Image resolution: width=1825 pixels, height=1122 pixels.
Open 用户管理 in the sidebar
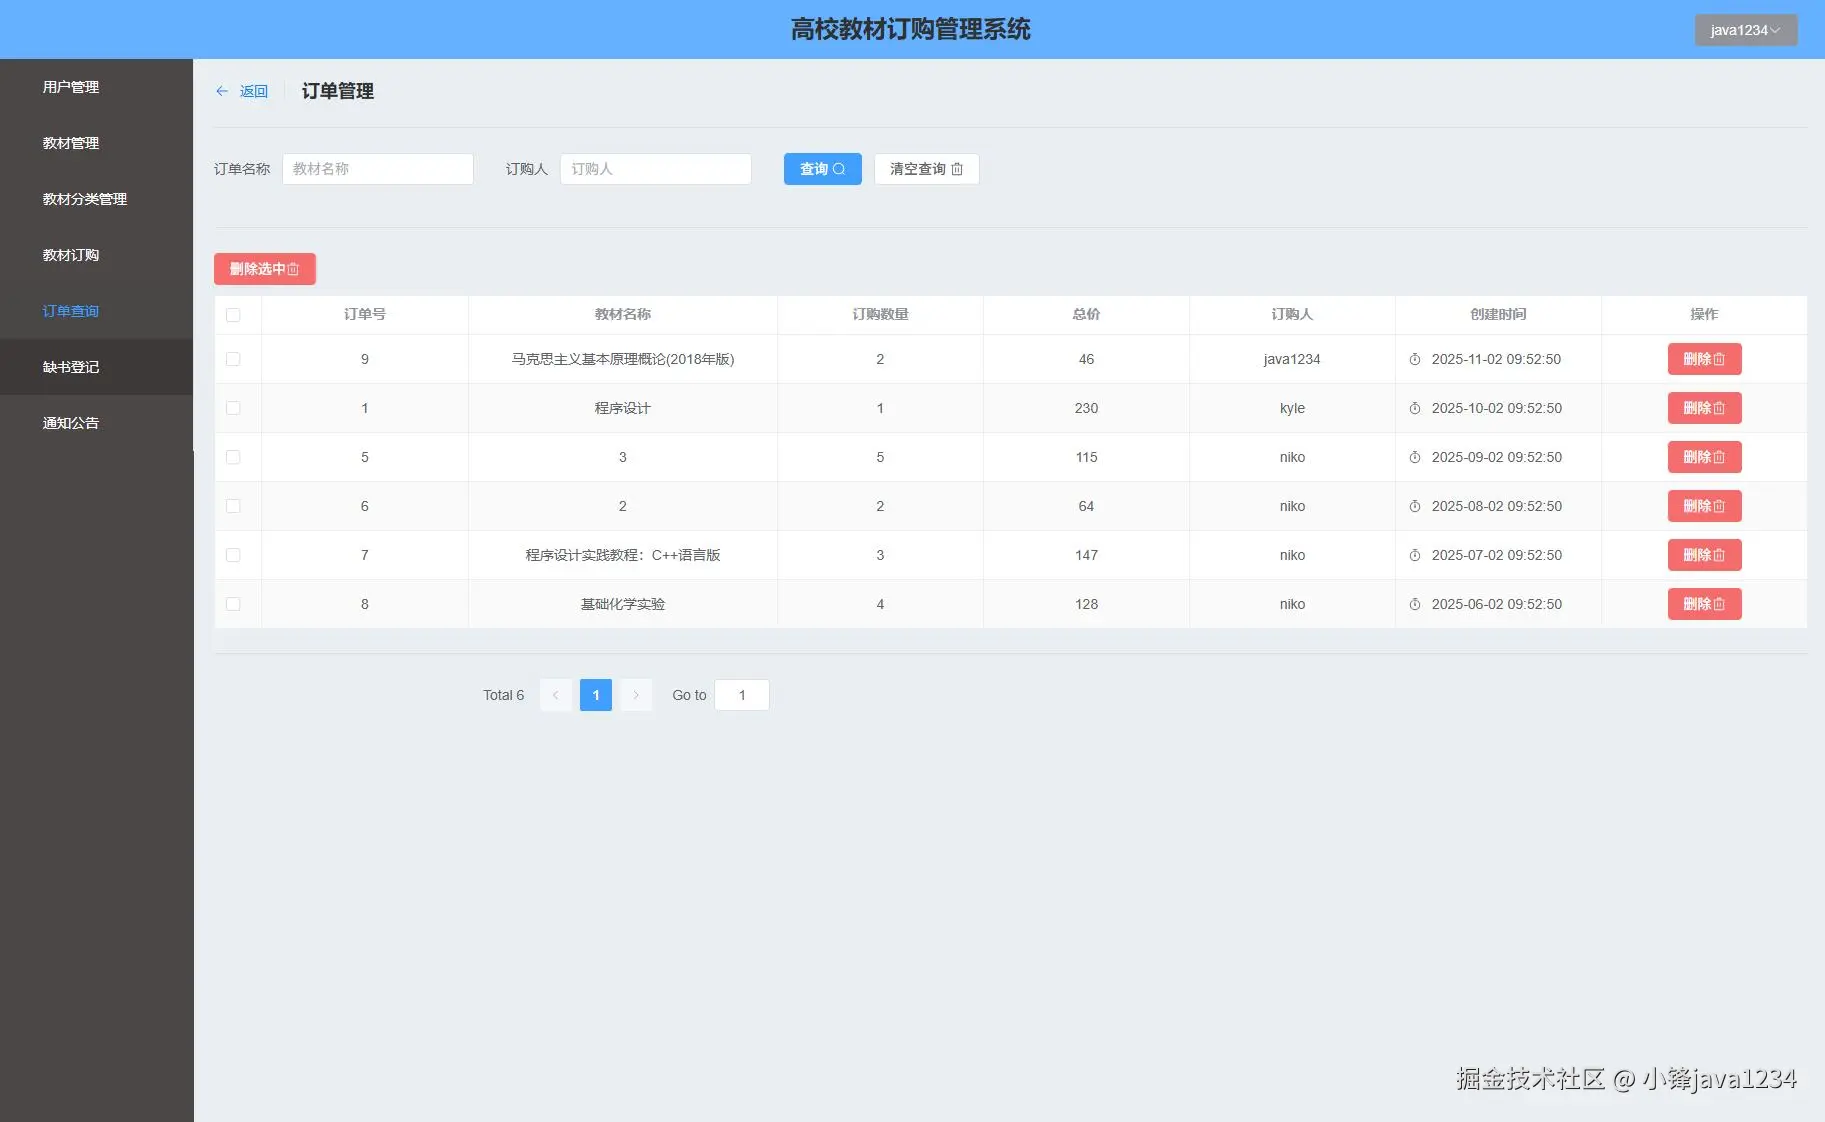[96, 87]
